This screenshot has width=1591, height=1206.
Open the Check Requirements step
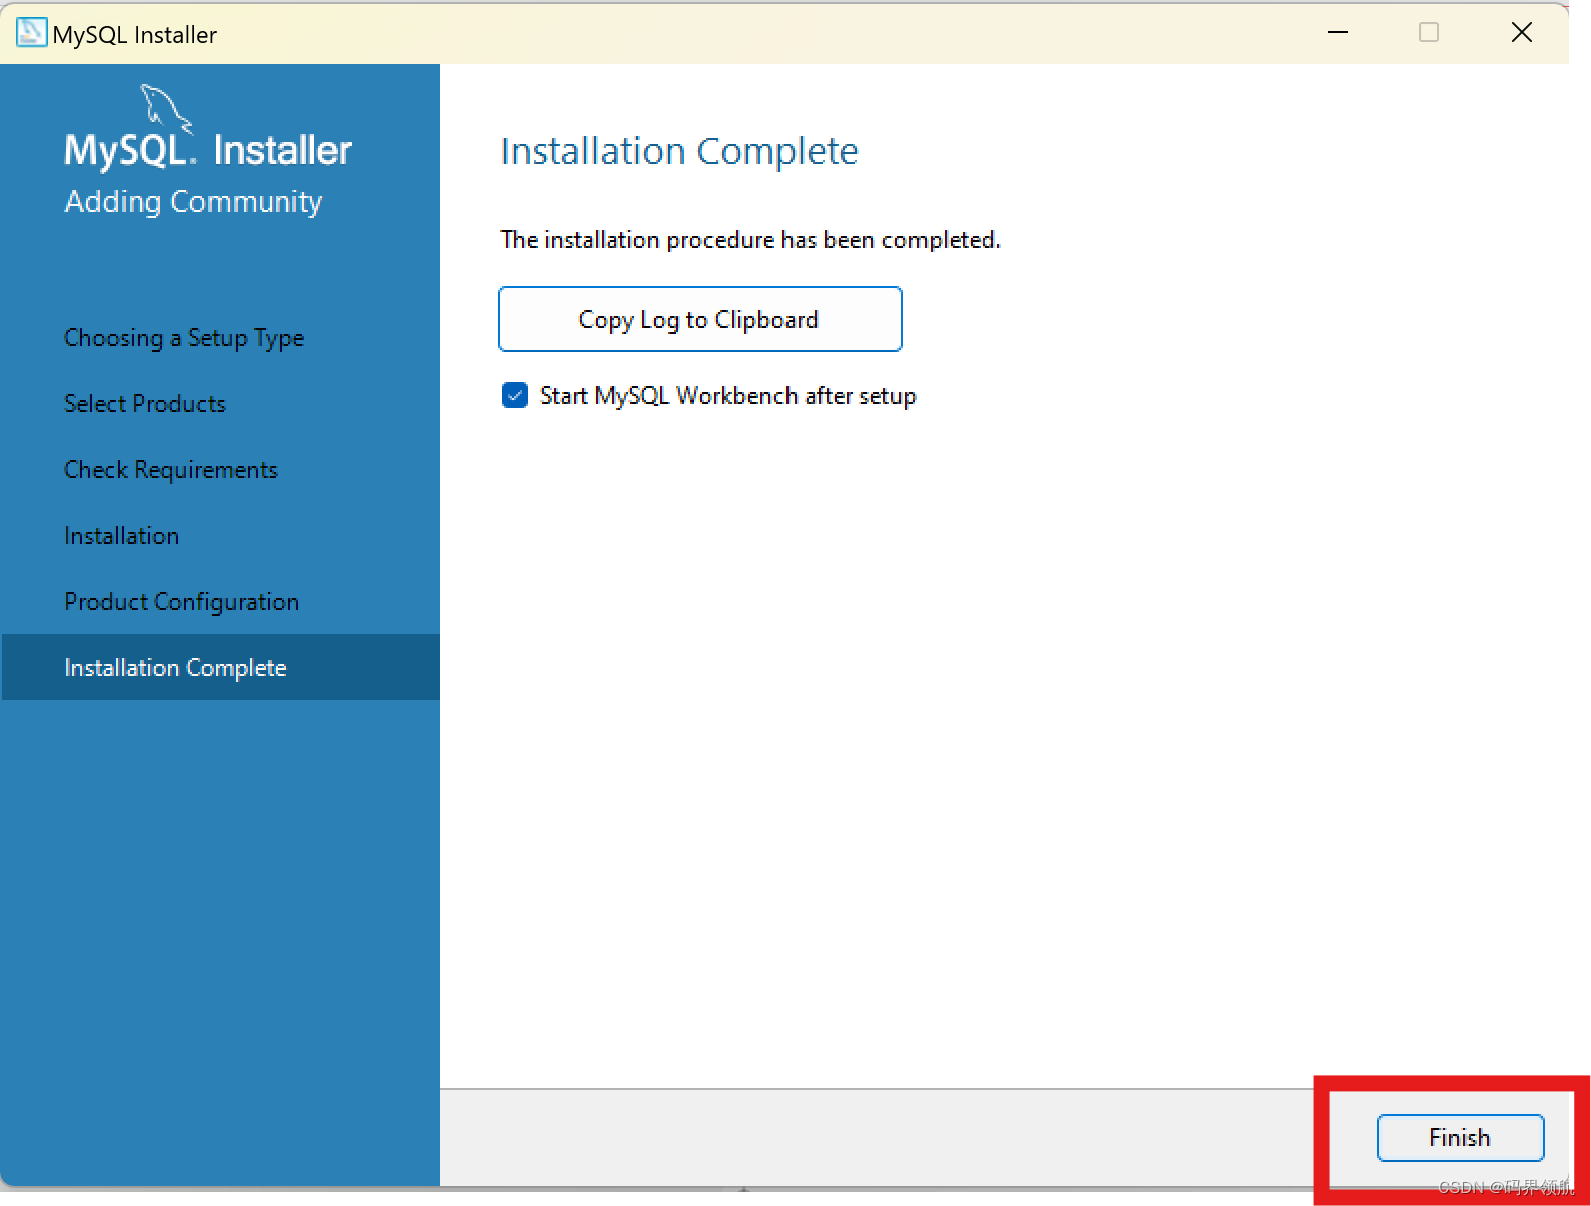[x=171, y=470]
